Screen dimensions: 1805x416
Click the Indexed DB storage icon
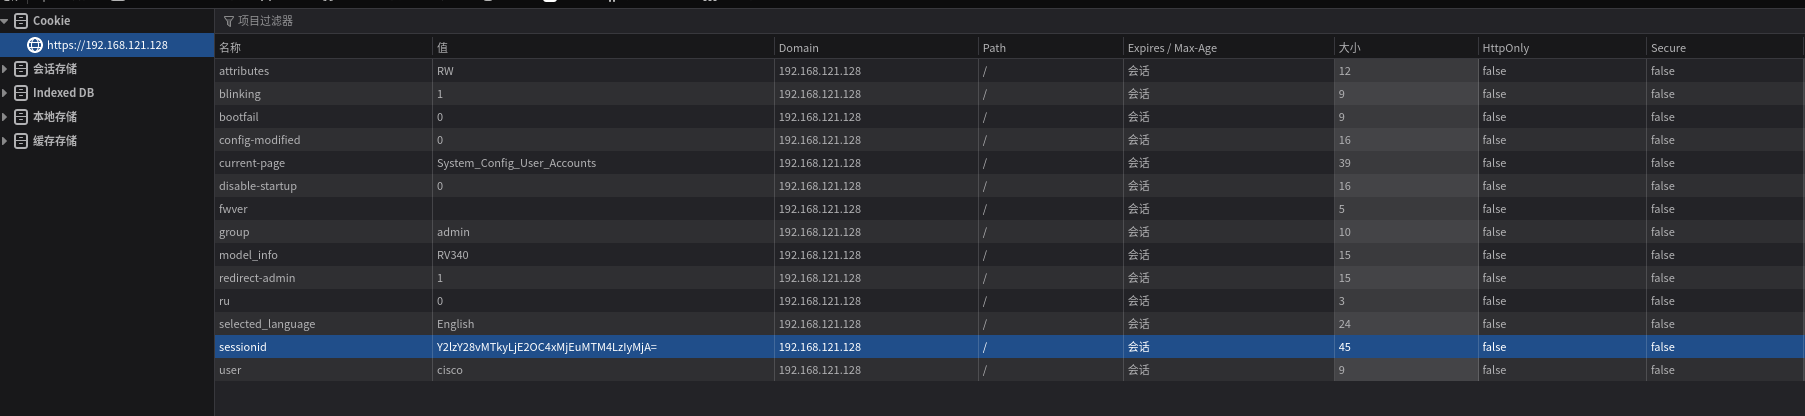click(x=21, y=93)
